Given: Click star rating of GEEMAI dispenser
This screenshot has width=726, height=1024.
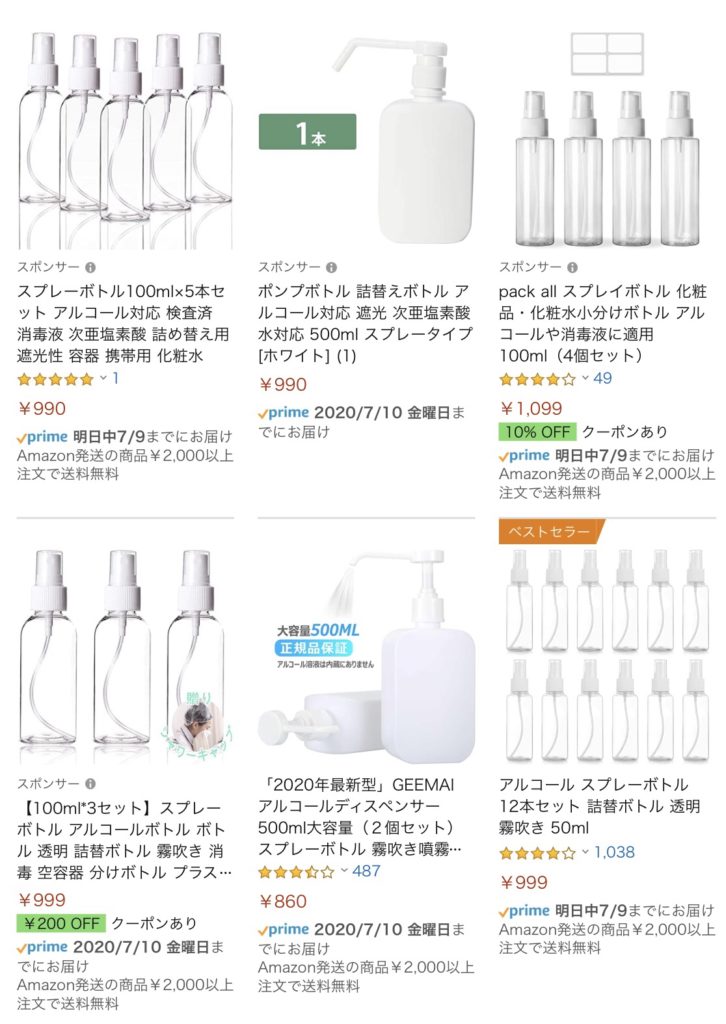Looking at the screenshot, I should (296, 872).
